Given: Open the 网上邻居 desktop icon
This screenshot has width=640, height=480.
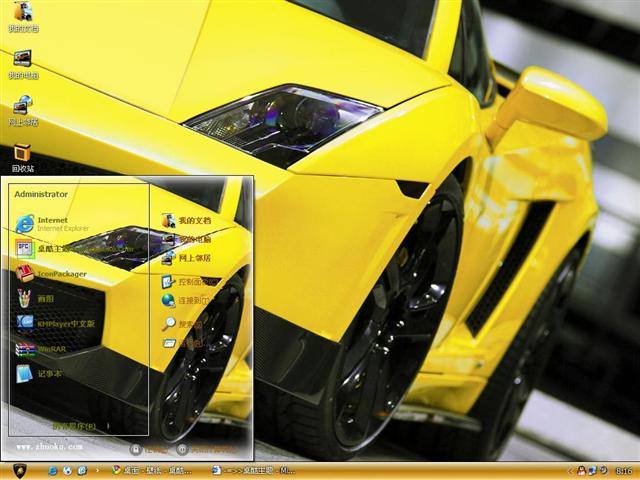Looking at the screenshot, I should [x=23, y=111].
